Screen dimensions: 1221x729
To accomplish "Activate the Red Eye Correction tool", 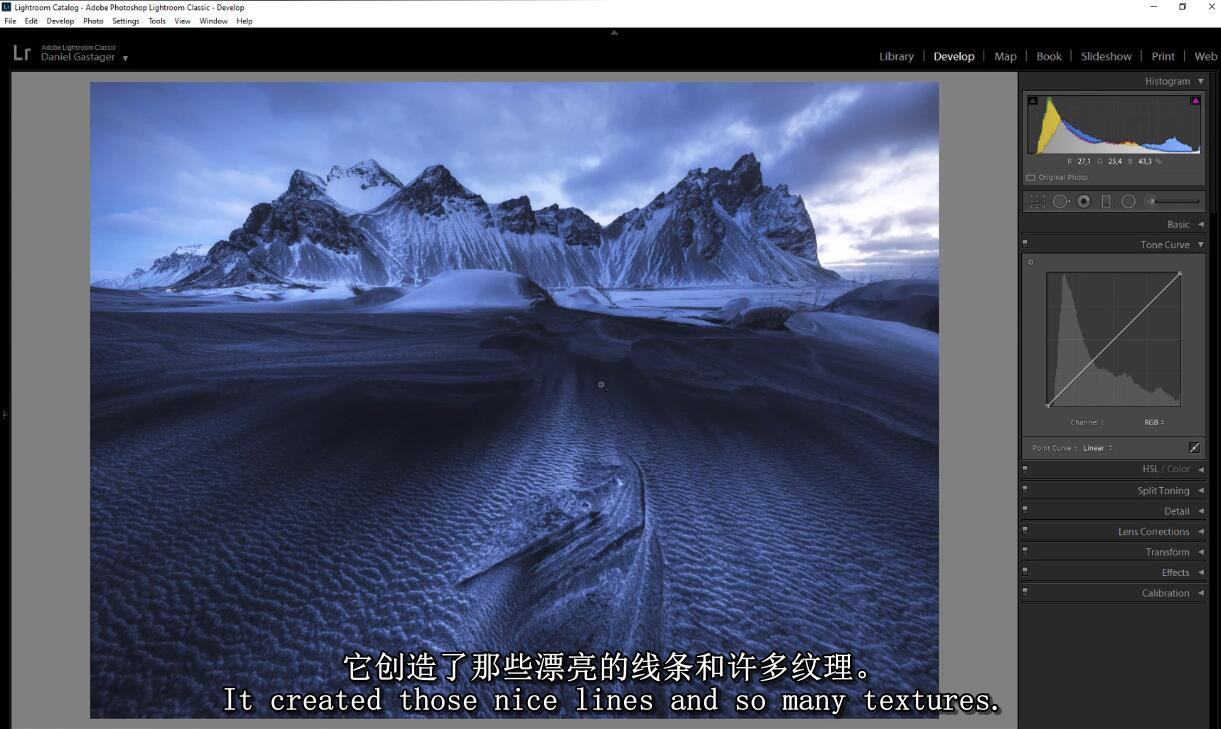I will pyautogui.click(x=1083, y=201).
